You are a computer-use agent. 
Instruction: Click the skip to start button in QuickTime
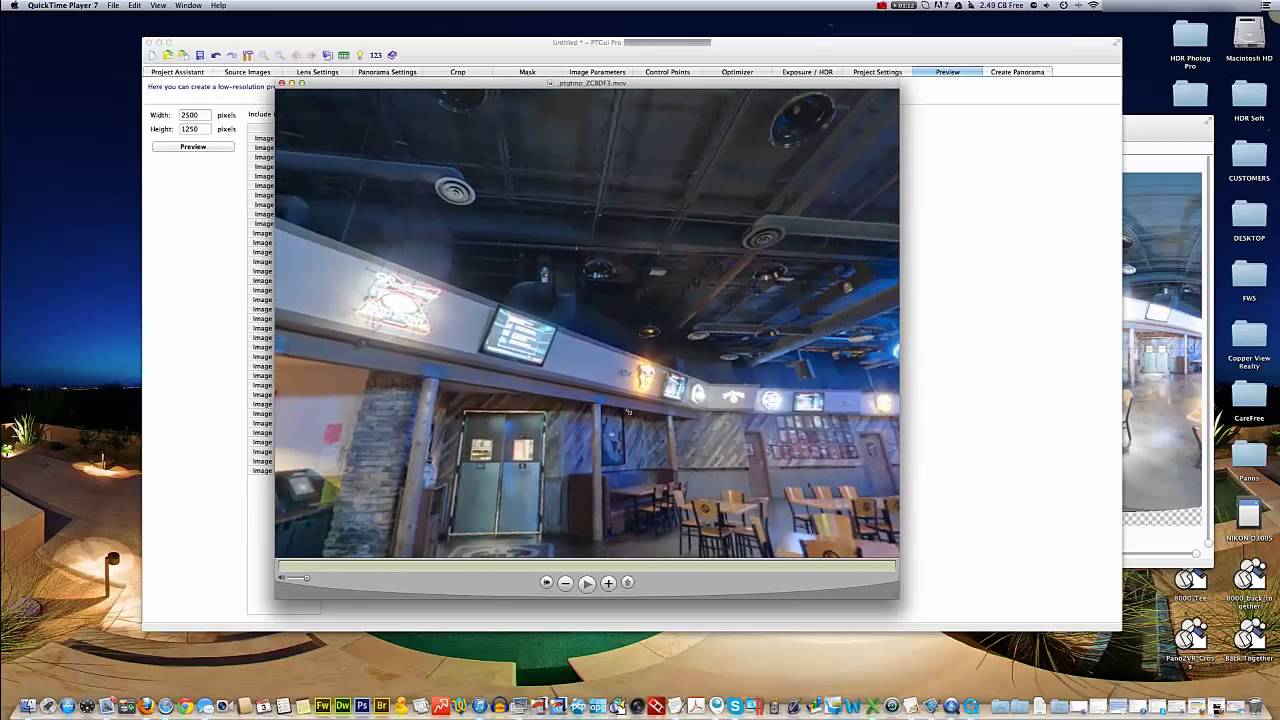[546, 582]
